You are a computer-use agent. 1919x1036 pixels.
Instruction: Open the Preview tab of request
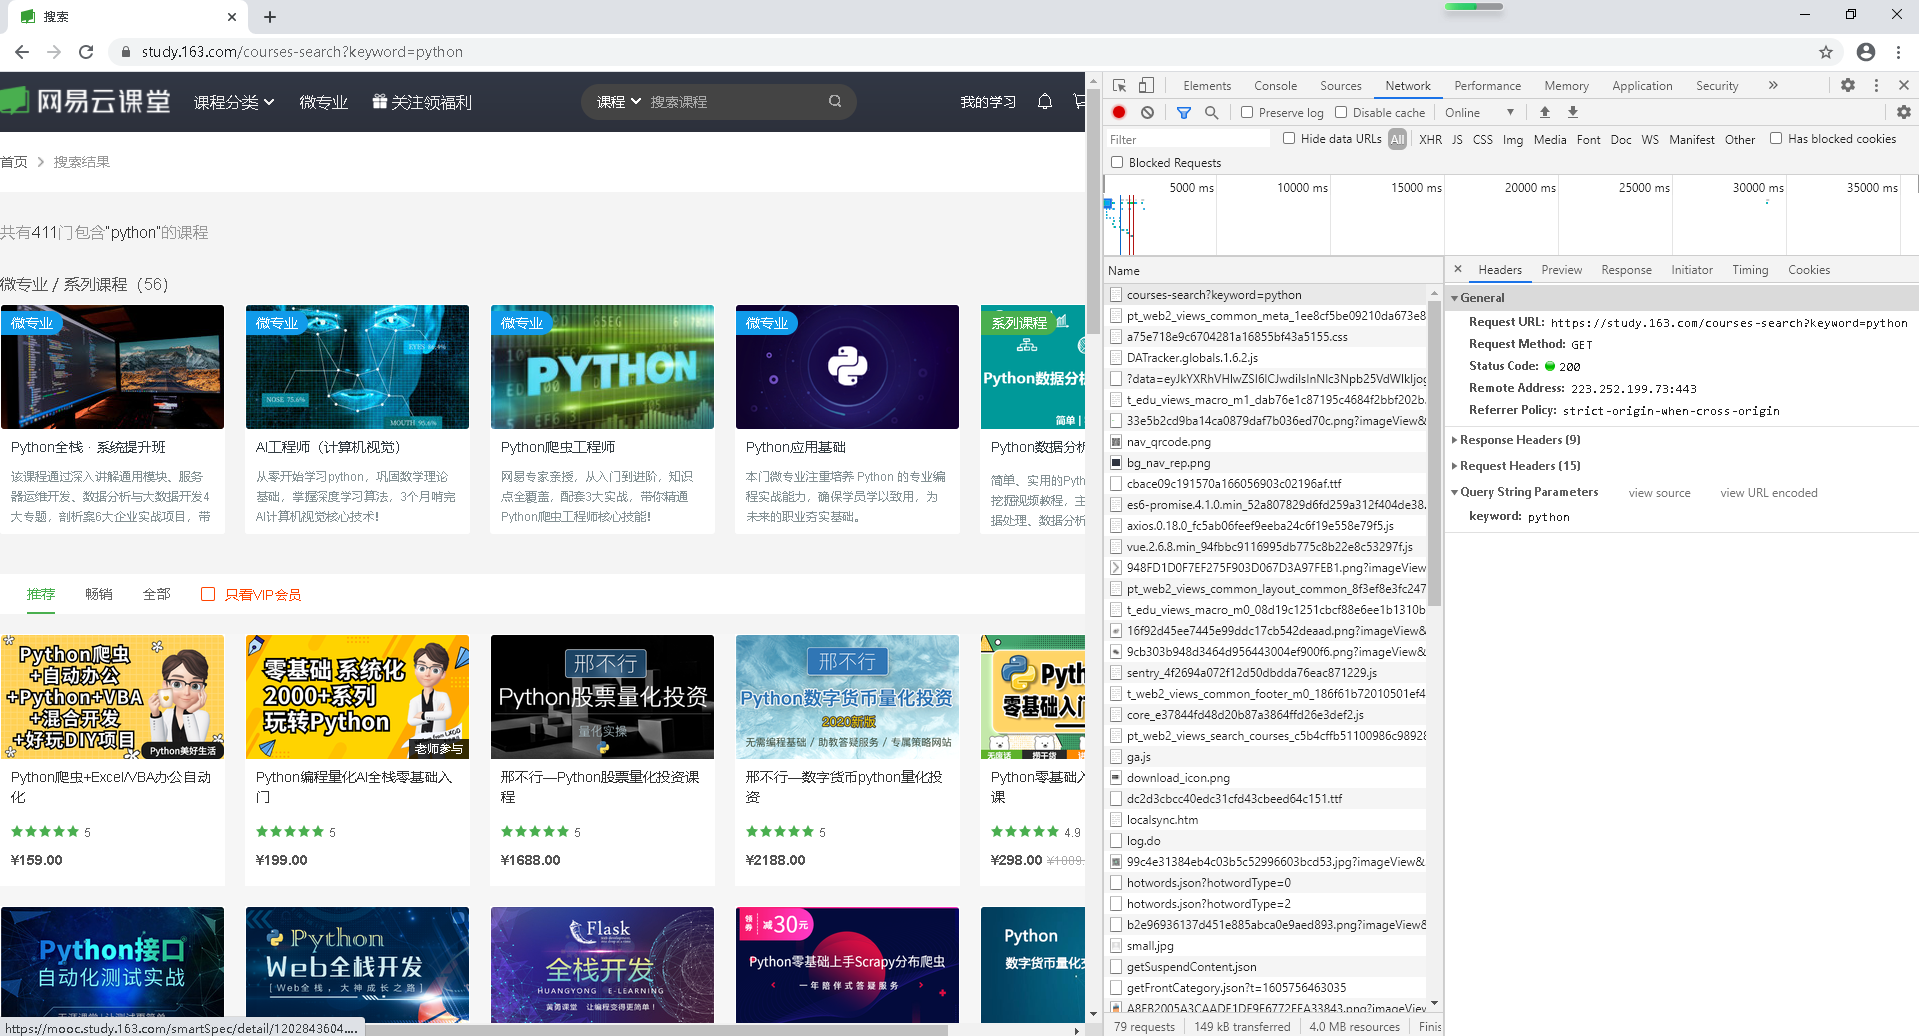coord(1561,270)
